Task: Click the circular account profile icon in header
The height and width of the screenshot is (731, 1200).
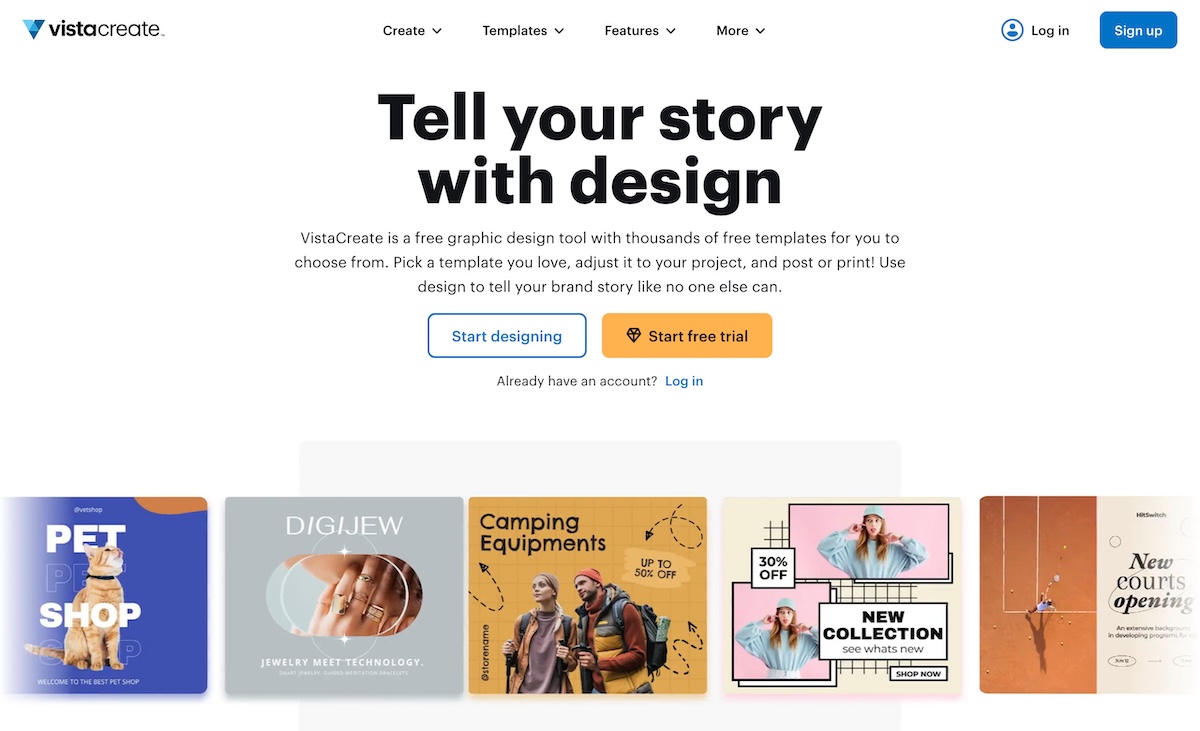Action: click(1011, 29)
